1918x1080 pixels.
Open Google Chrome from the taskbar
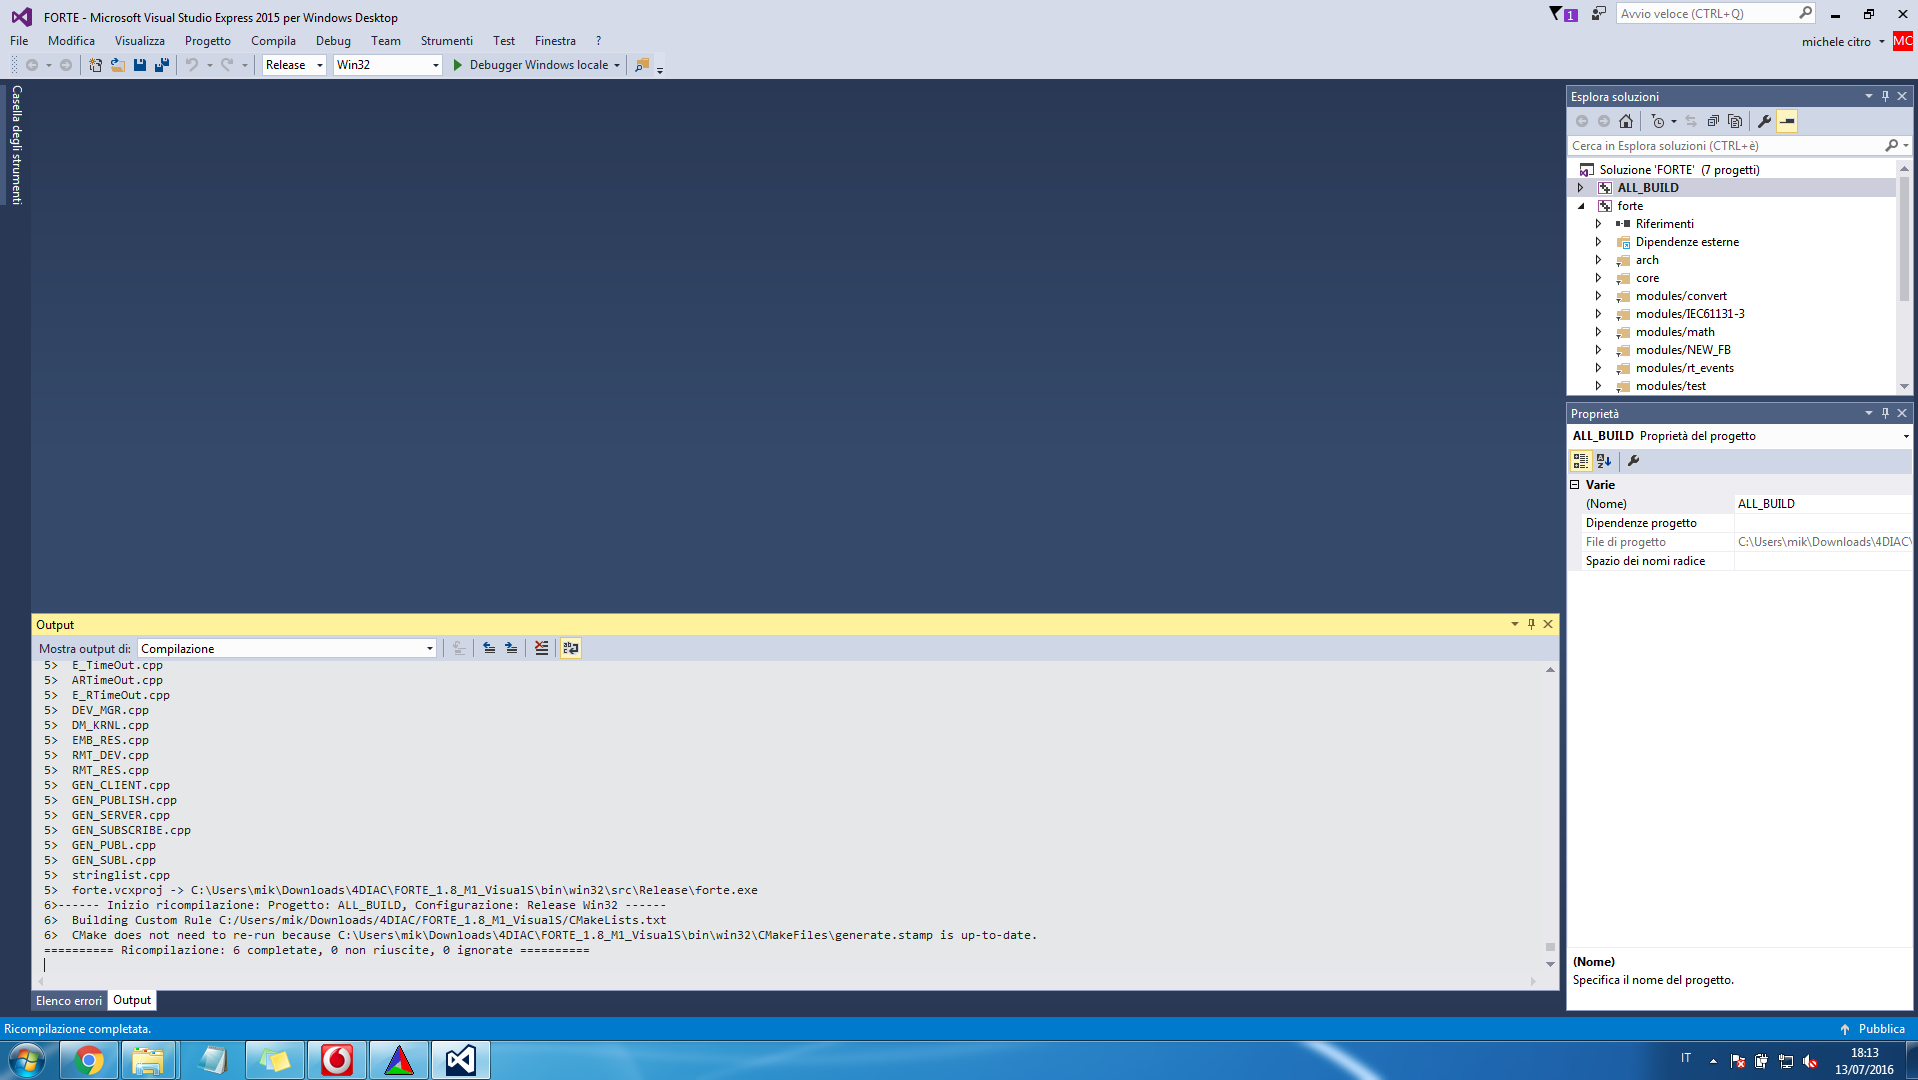[x=89, y=1060]
